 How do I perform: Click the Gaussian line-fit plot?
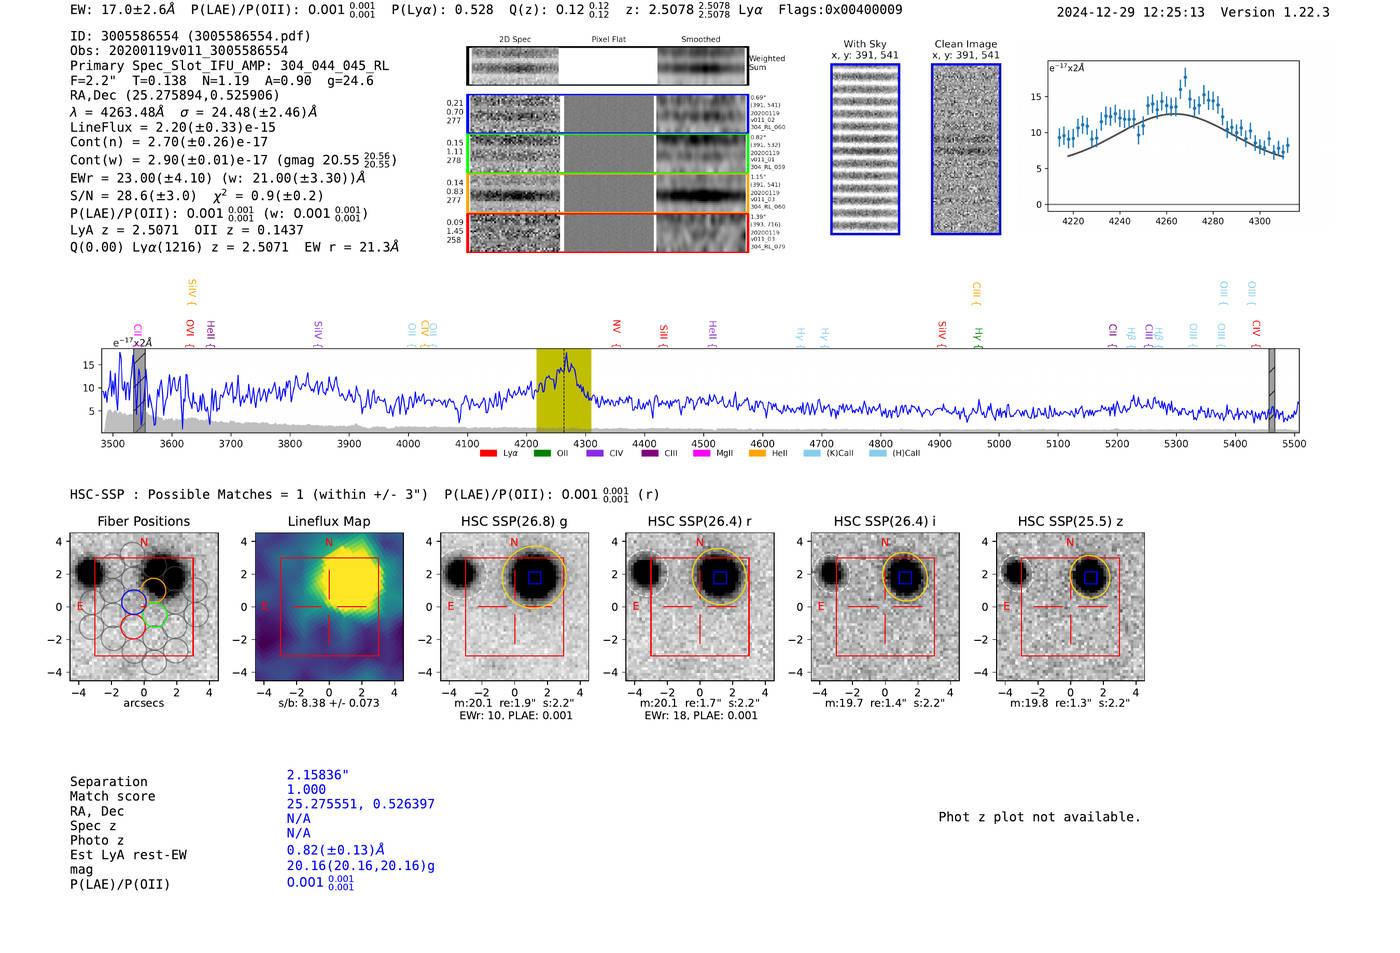(x=1173, y=136)
